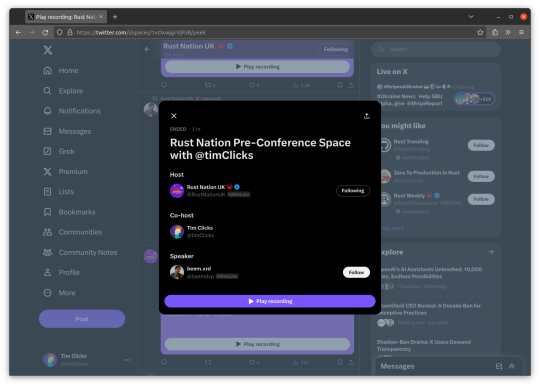Screen dimensions: 540x386
Task: Go back in browser history
Action: (19, 32)
